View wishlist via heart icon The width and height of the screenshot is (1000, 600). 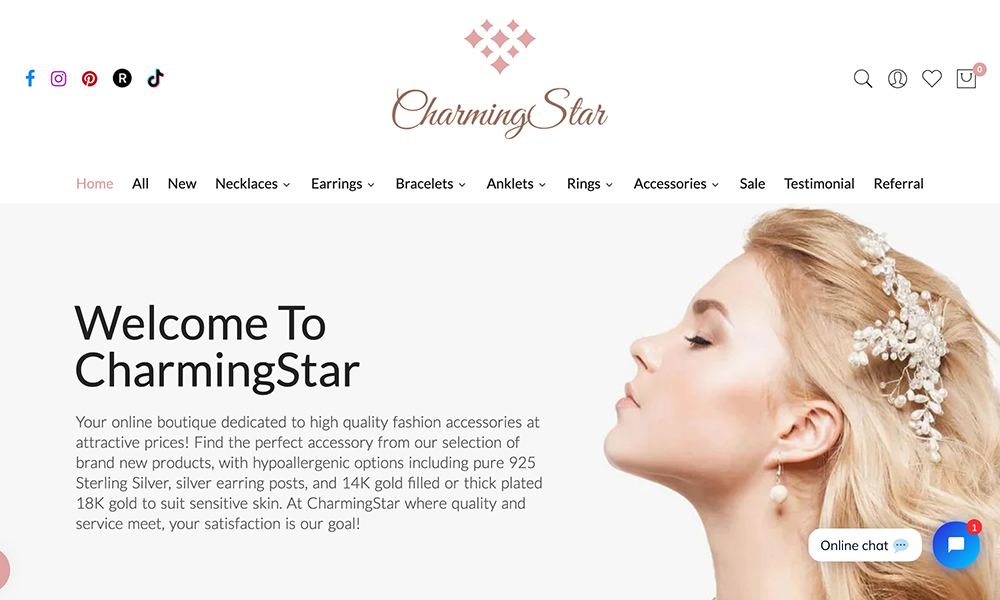(x=932, y=78)
